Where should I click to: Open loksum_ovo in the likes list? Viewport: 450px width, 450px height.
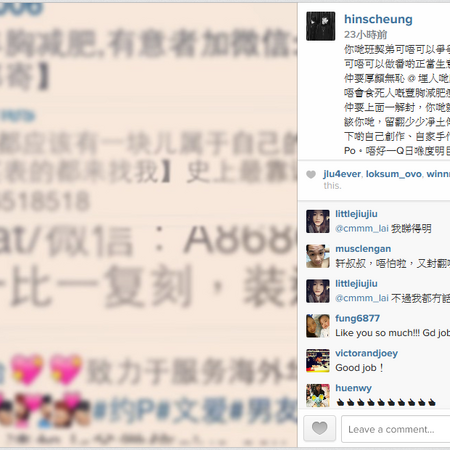click(394, 174)
